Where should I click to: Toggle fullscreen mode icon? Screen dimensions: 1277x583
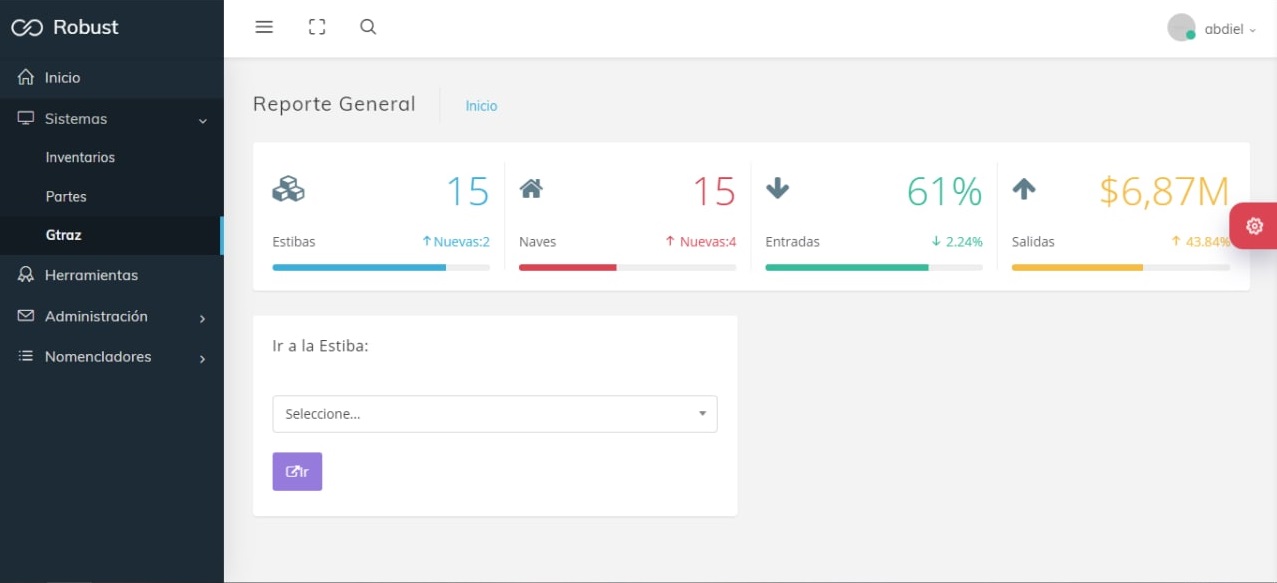point(317,27)
